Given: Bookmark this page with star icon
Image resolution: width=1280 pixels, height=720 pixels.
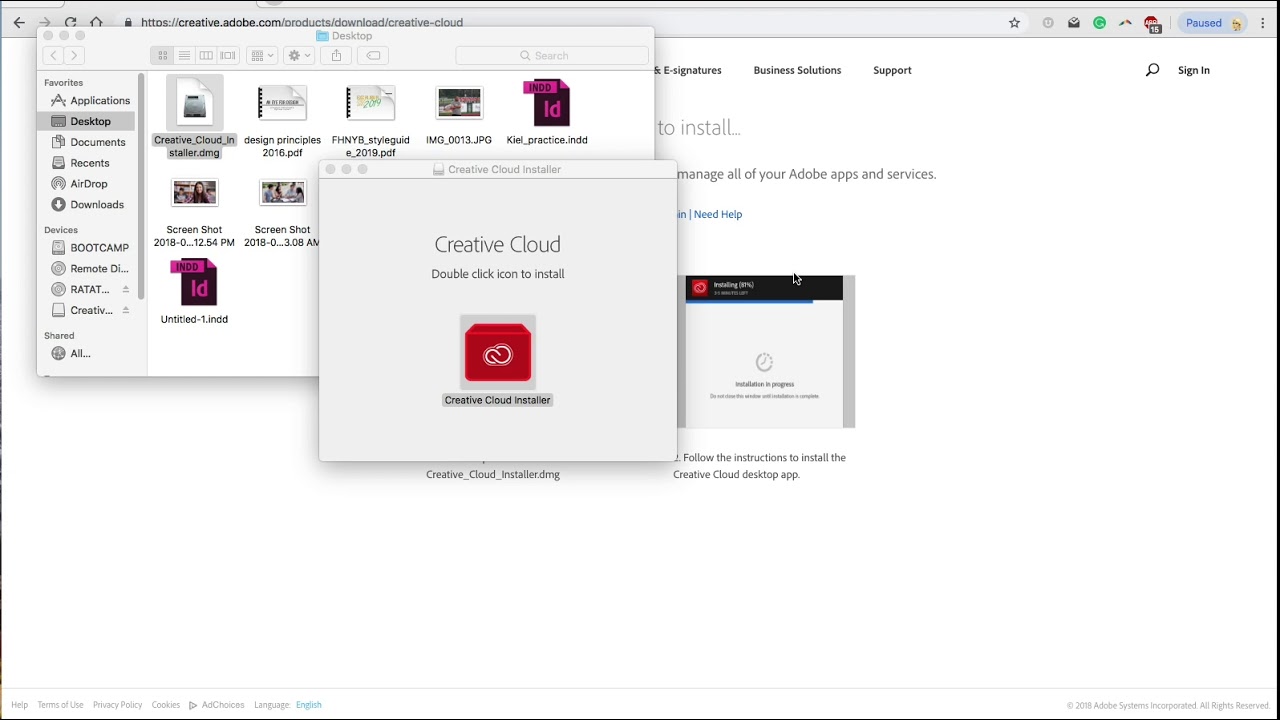Looking at the screenshot, I should pyautogui.click(x=1014, y=23).
